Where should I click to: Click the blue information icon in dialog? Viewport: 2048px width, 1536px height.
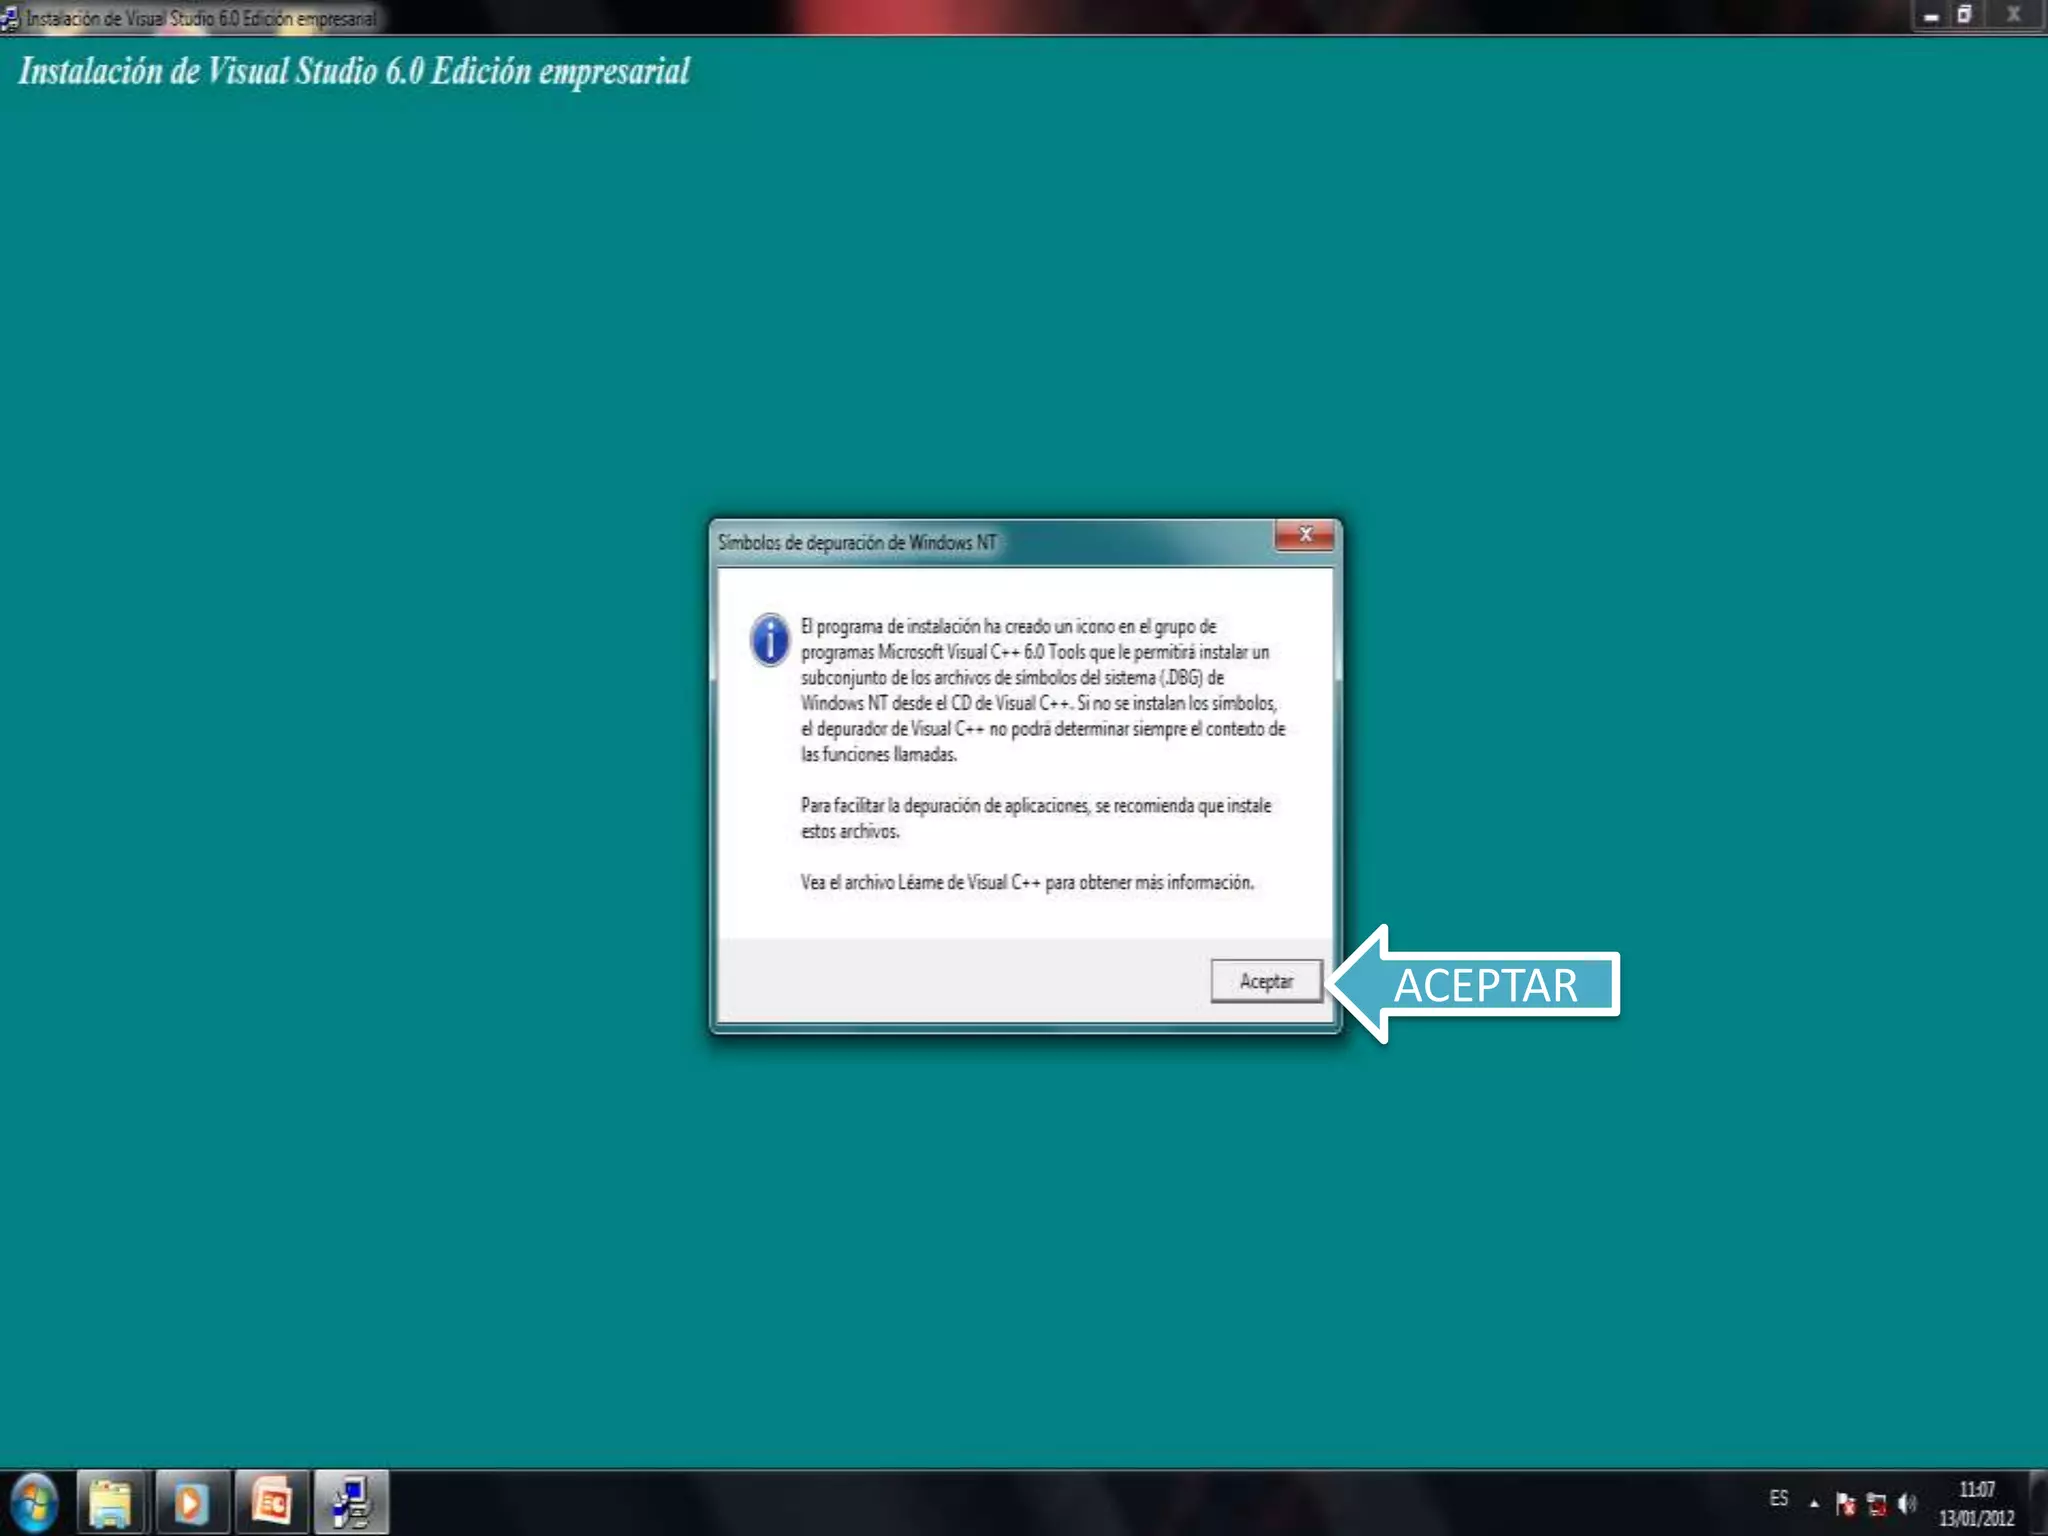[x=770, y=640]
